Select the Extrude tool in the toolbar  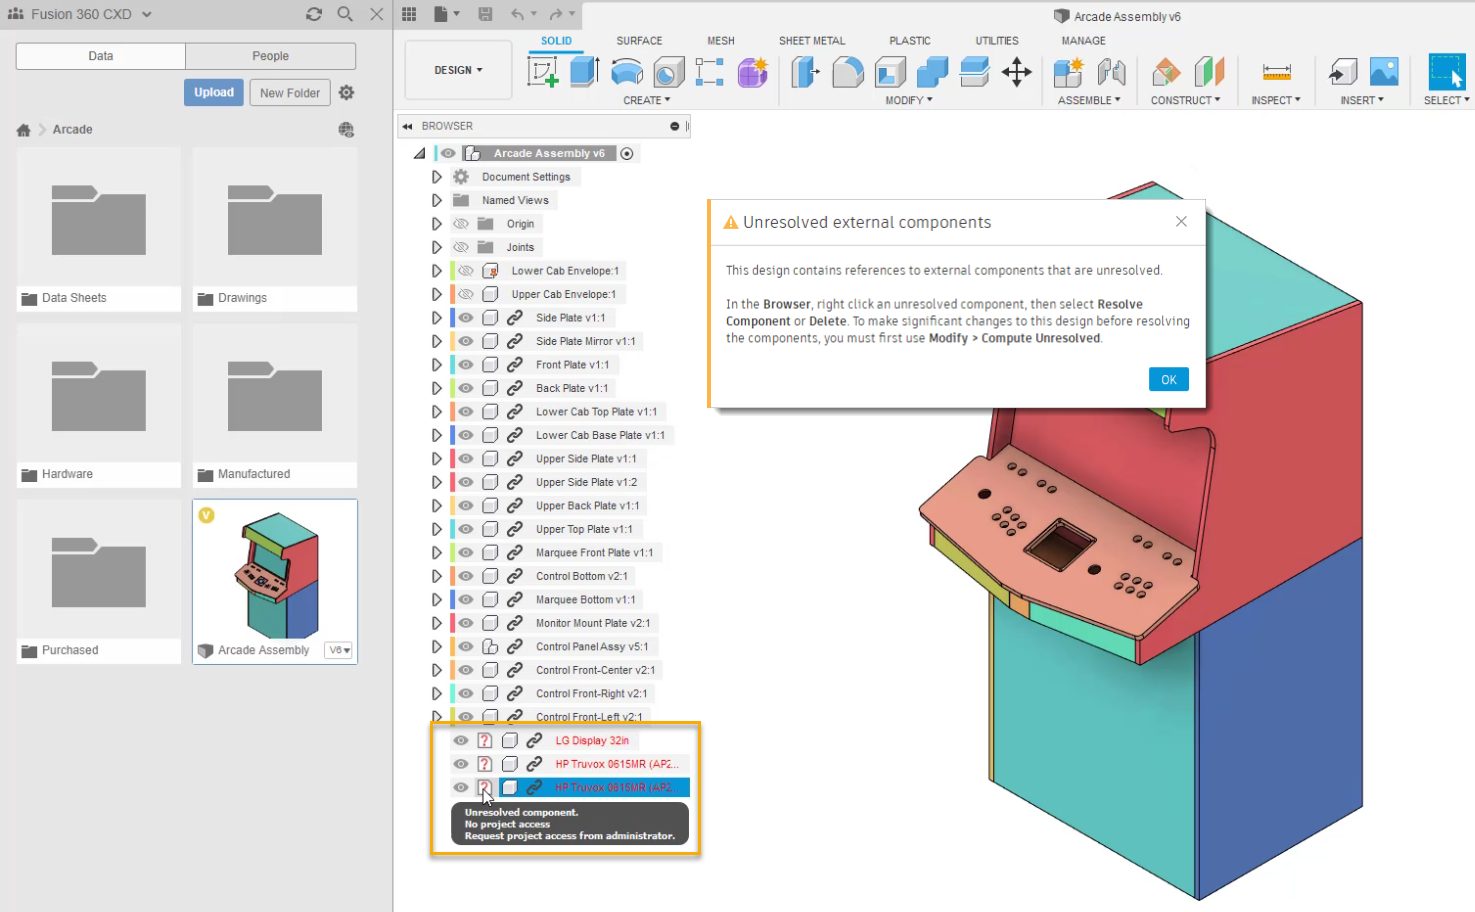584,72
